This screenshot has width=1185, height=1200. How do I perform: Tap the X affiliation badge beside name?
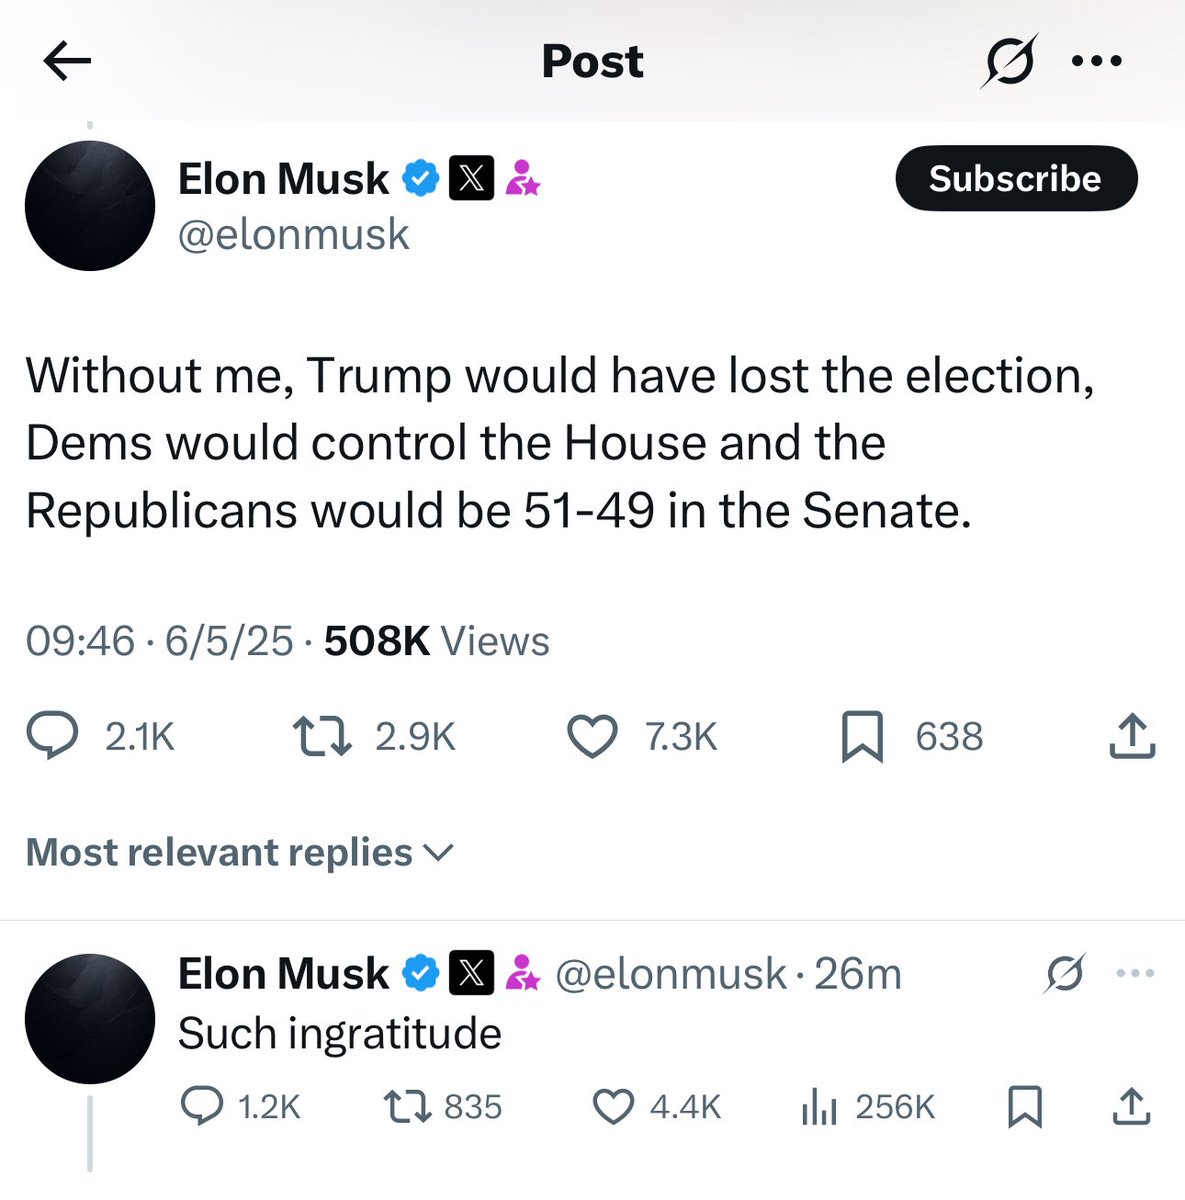coord(471,179)
